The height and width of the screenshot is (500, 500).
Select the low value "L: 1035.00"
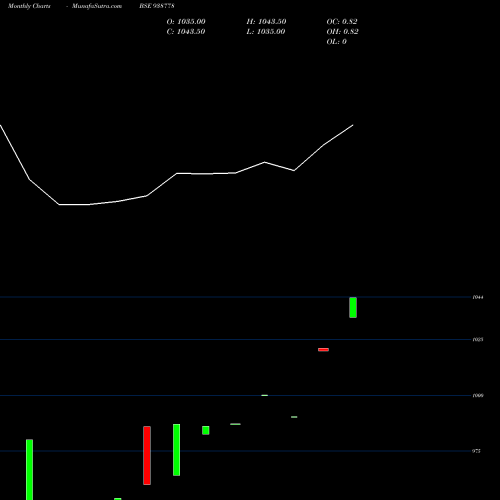coord(266,32)
